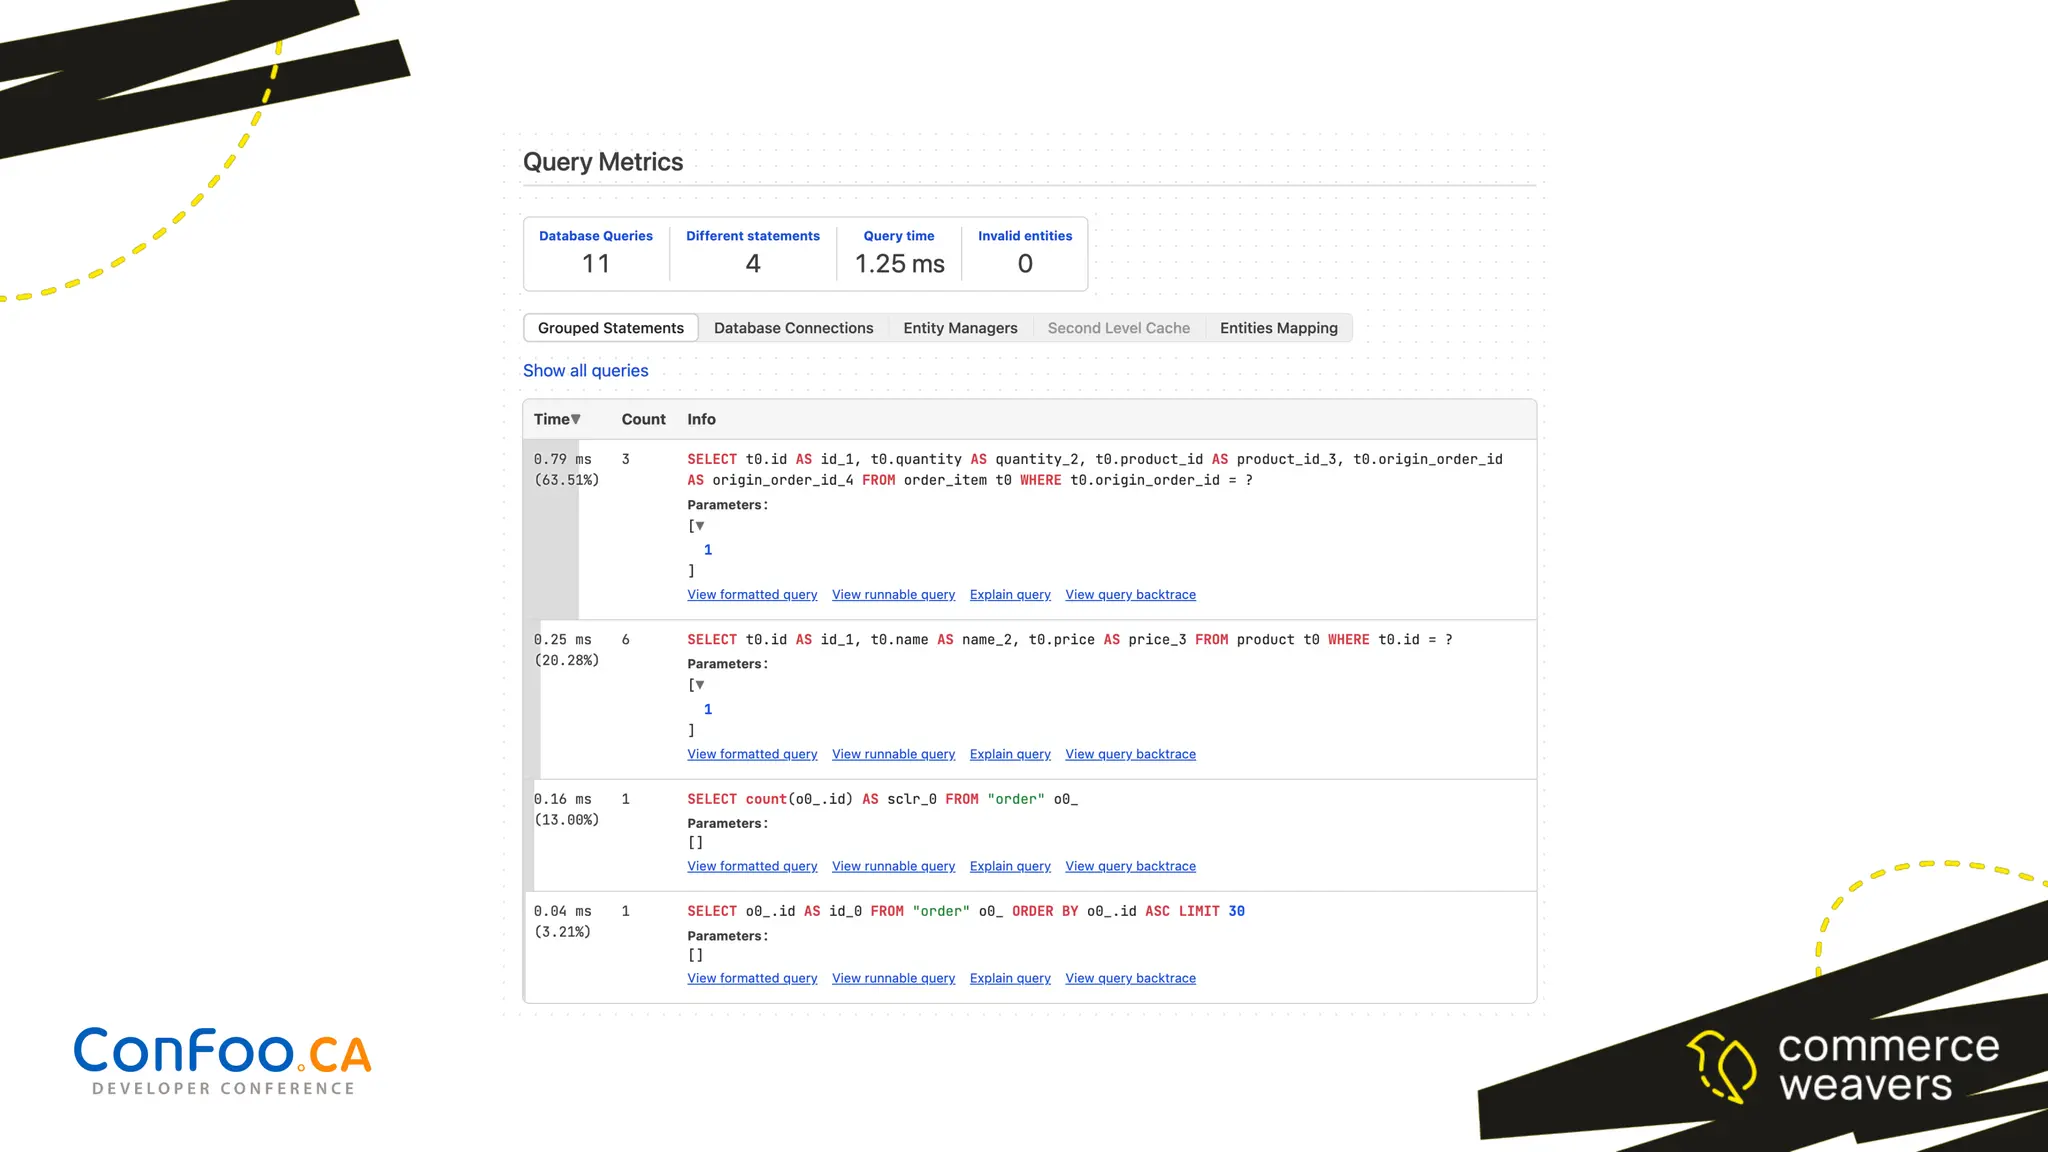Select the Second Level Cache tab
Image resolution: width=2048 pixels, height=1152 pixels.
(x=1118, y=328)
